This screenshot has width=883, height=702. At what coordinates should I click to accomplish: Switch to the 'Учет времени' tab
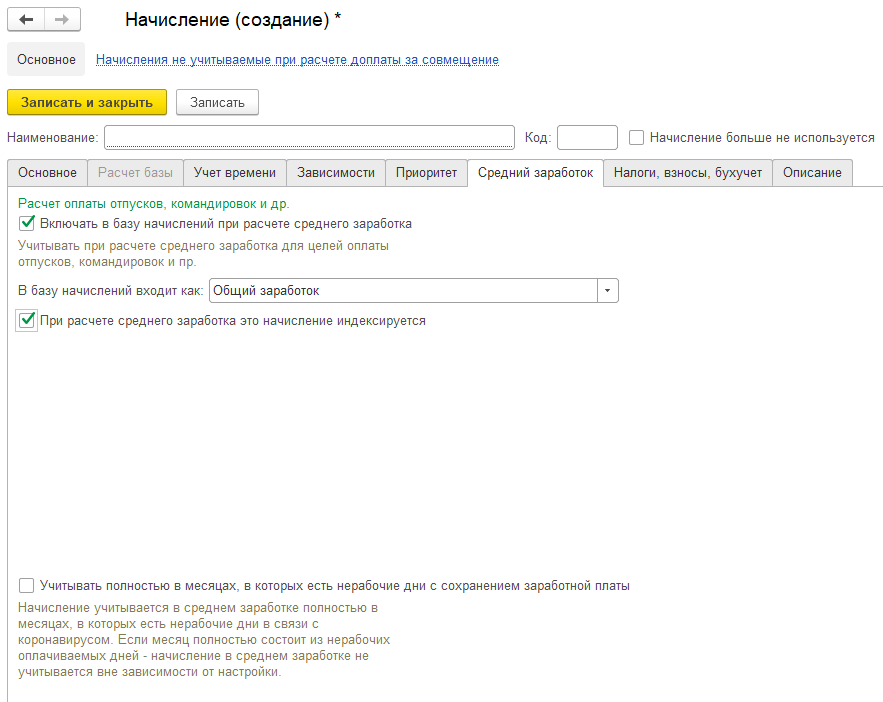click(x=235, y=173)
